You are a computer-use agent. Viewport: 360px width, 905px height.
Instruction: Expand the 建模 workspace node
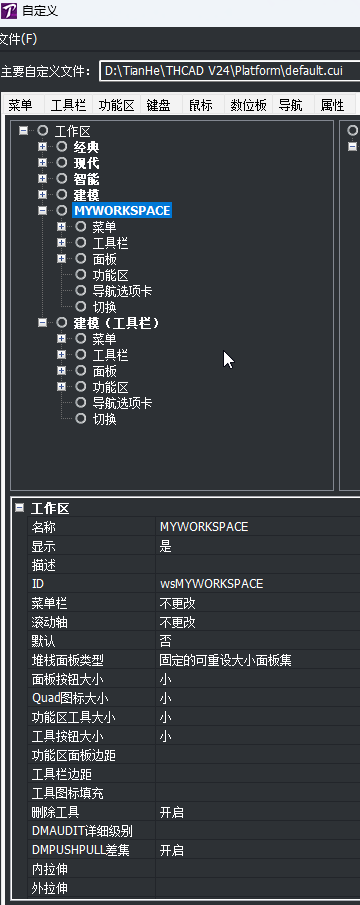coord(42,195)
